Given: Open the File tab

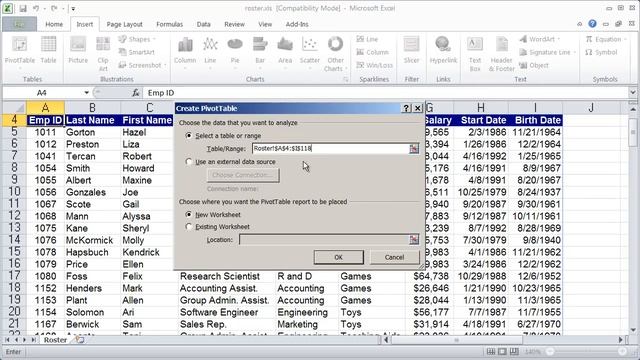Looking at the screenshot, I should pos(19,24).
